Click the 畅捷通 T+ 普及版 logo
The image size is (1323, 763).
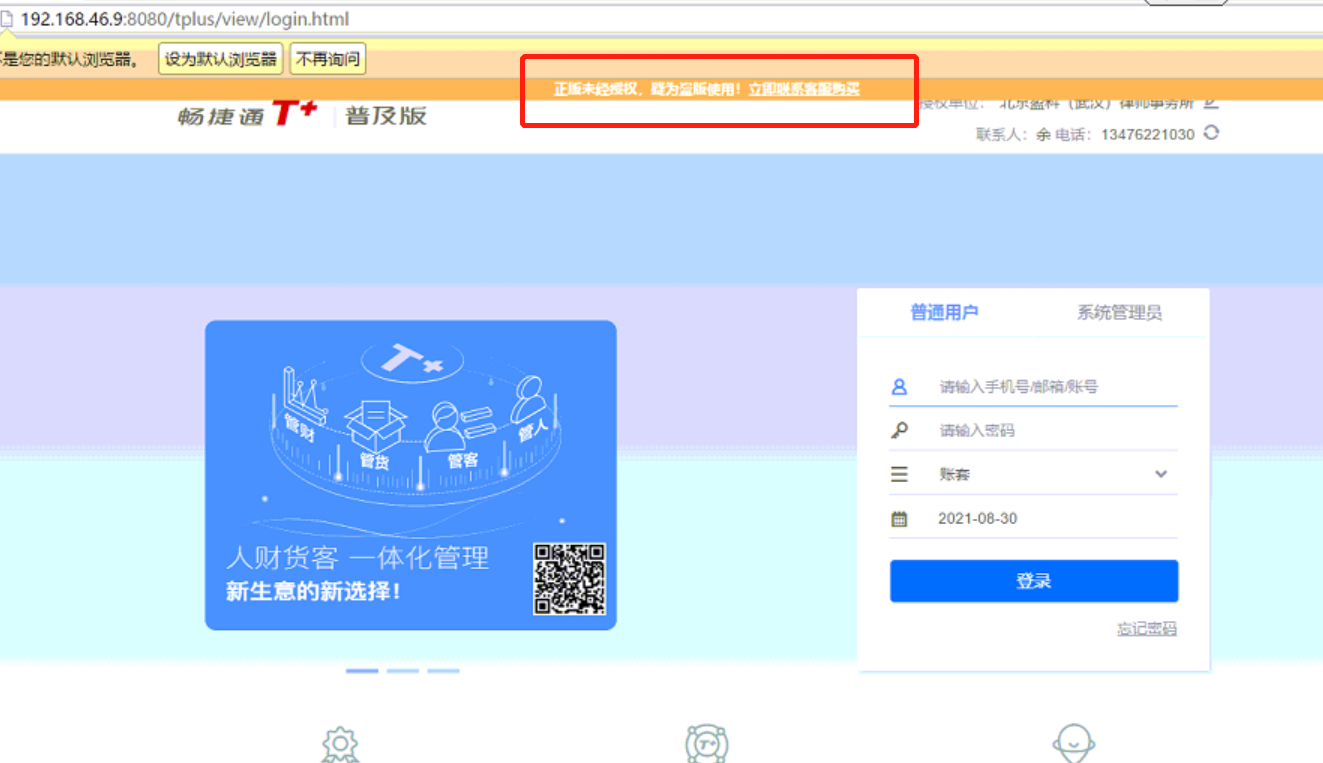[302, 115]
